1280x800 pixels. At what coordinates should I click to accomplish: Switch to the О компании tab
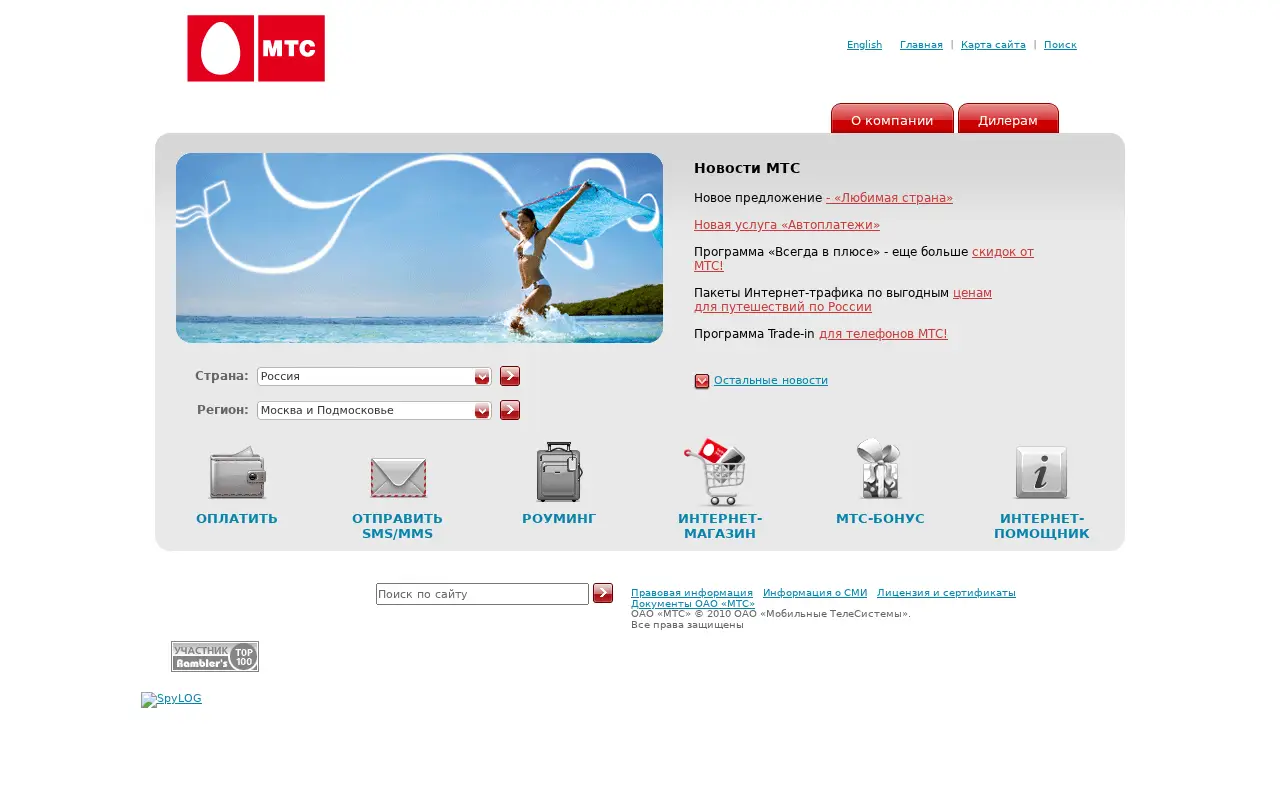[x=892, y=118]
